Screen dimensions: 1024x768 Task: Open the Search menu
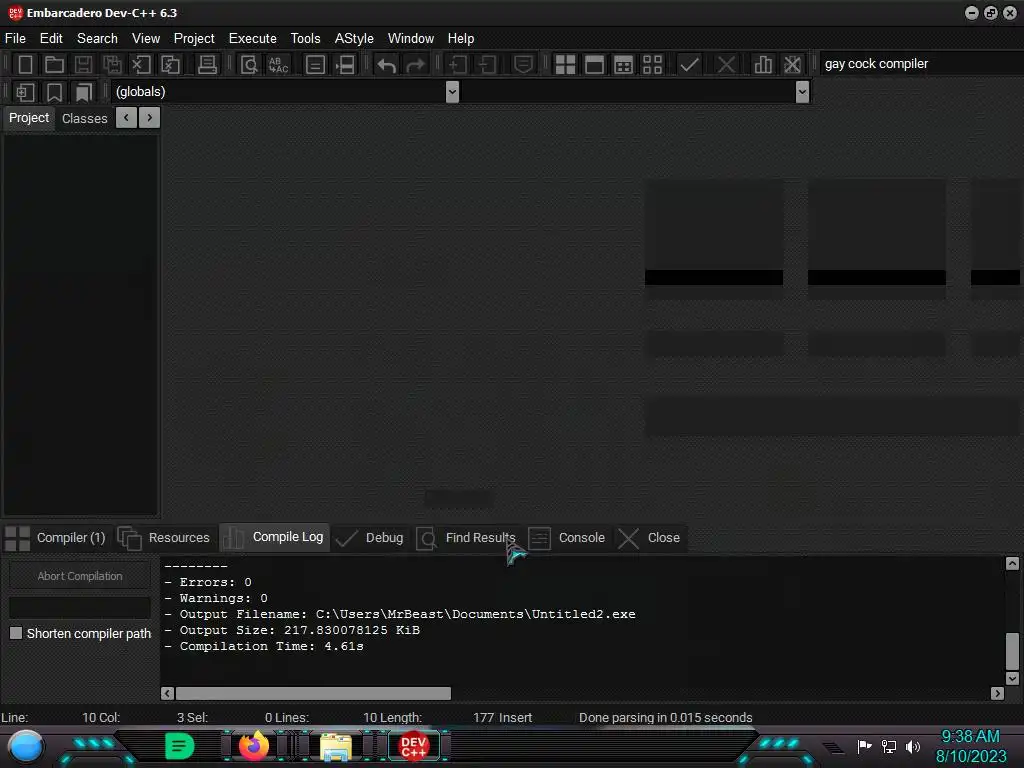click(97, 39)
